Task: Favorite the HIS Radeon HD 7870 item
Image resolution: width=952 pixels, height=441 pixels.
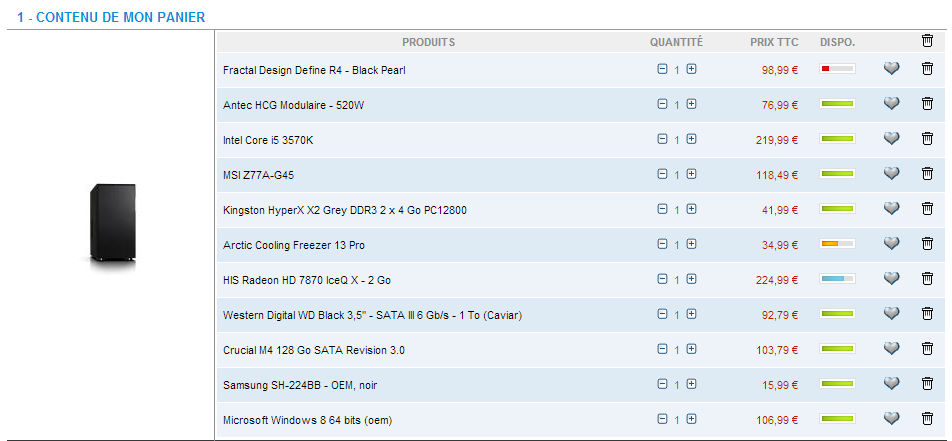Action: 892,279
